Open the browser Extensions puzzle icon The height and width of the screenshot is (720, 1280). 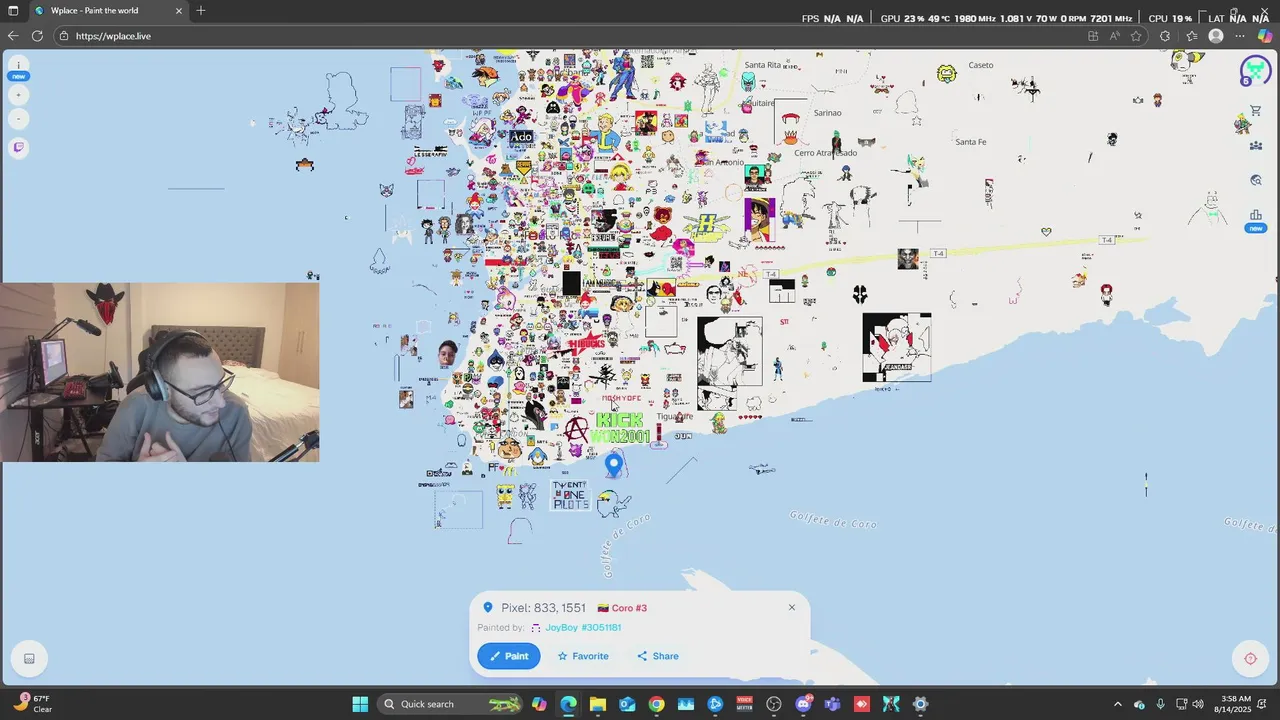click(1165, 36)
